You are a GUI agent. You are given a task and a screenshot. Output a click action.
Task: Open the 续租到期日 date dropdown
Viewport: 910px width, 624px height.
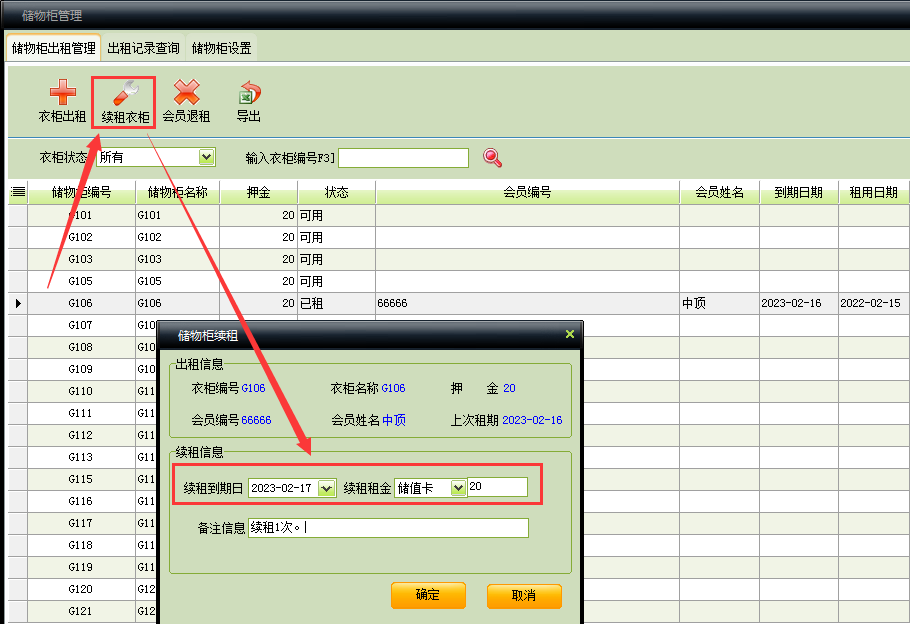[326, 488]
